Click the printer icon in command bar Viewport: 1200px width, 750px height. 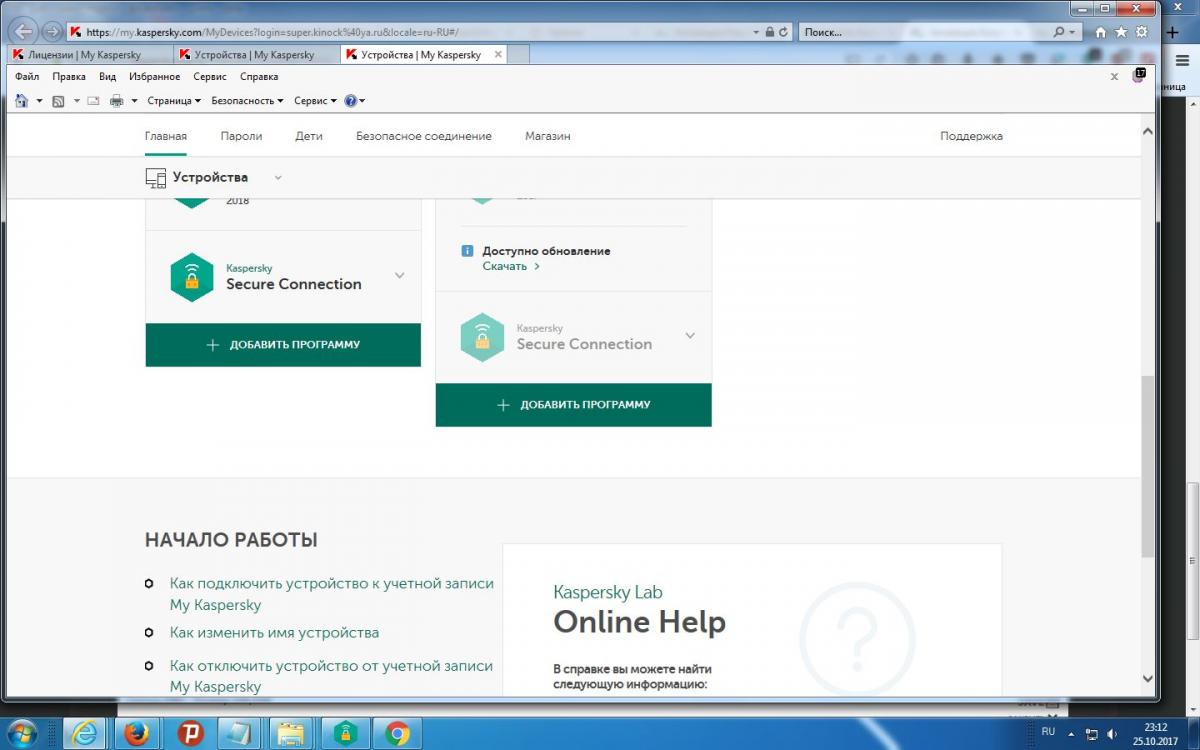(116, 101)
